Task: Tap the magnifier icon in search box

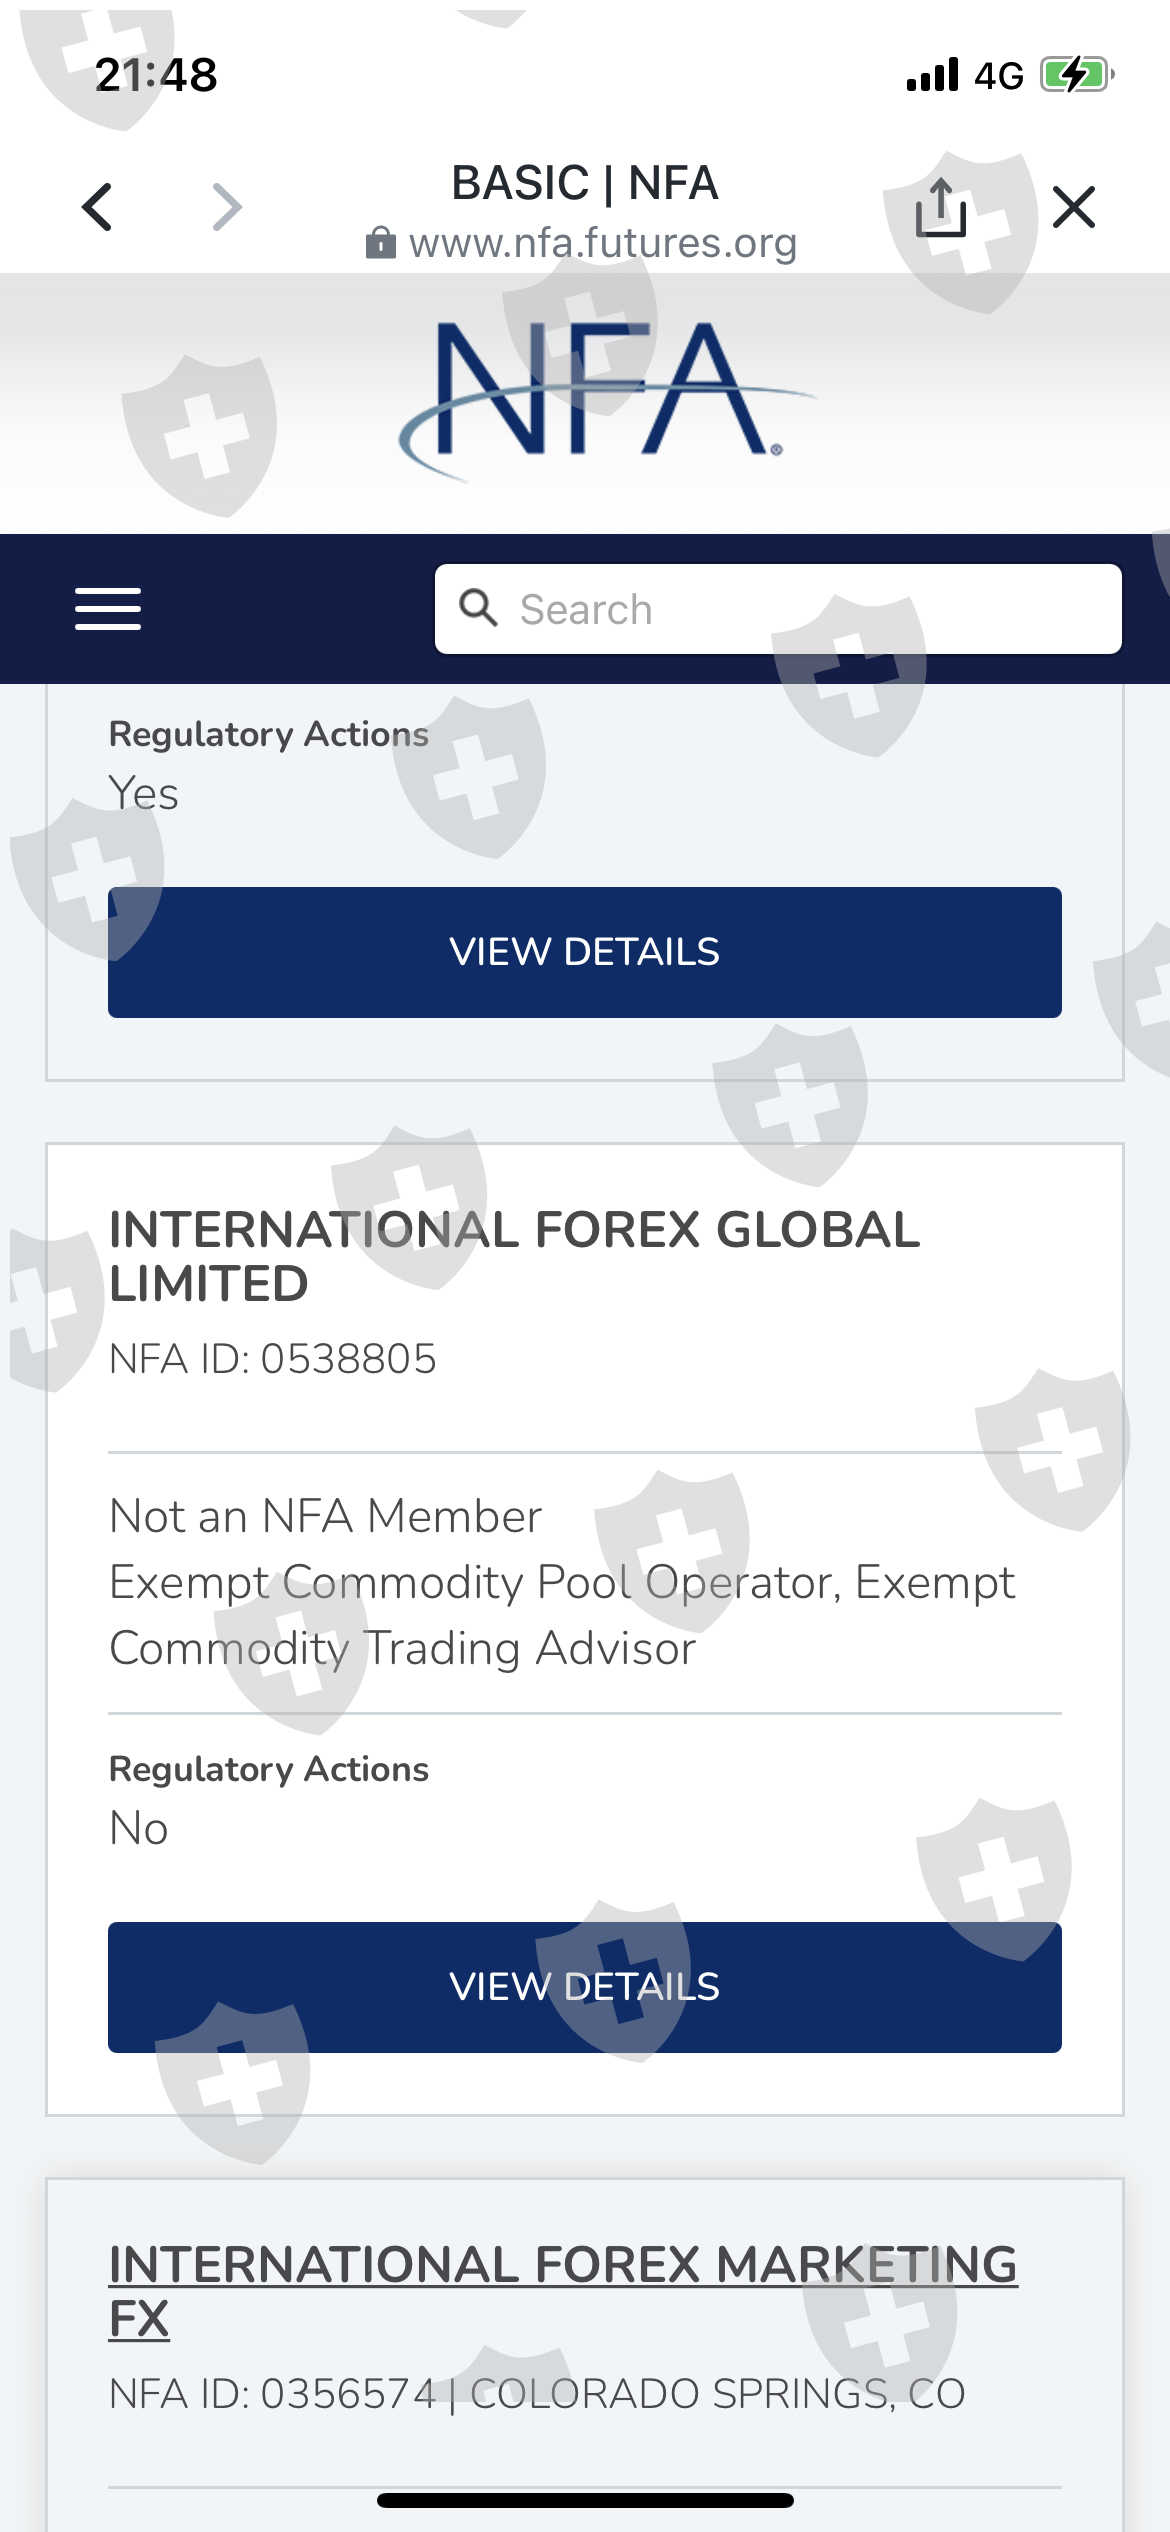Action: click(478, 608)
